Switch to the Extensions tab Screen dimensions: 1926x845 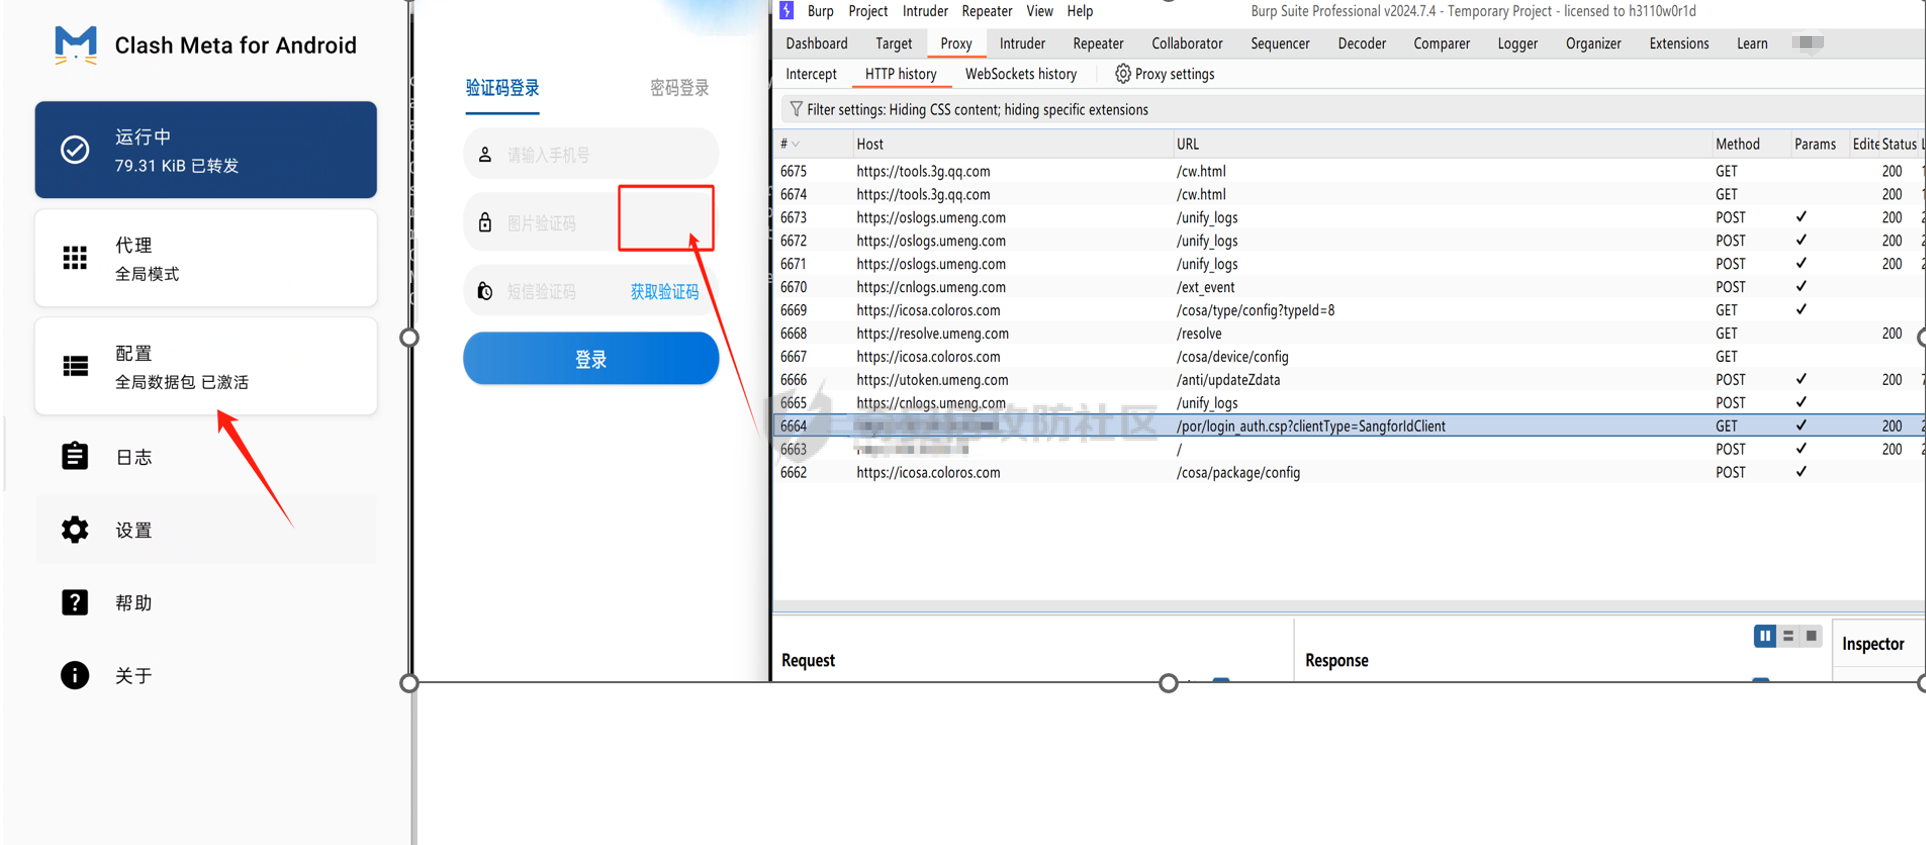point(1679,43)
